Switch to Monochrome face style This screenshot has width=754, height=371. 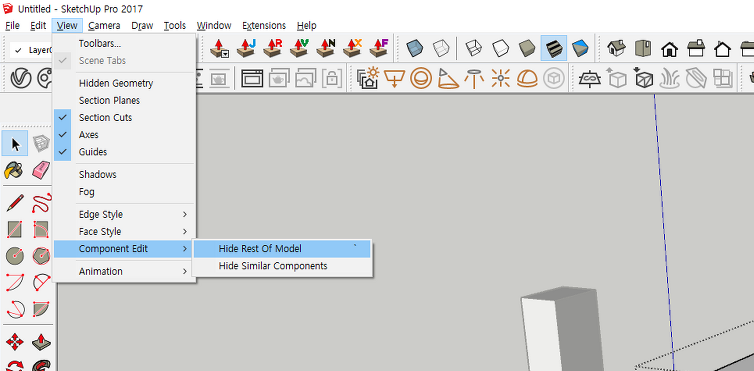(x=580, y=49)
